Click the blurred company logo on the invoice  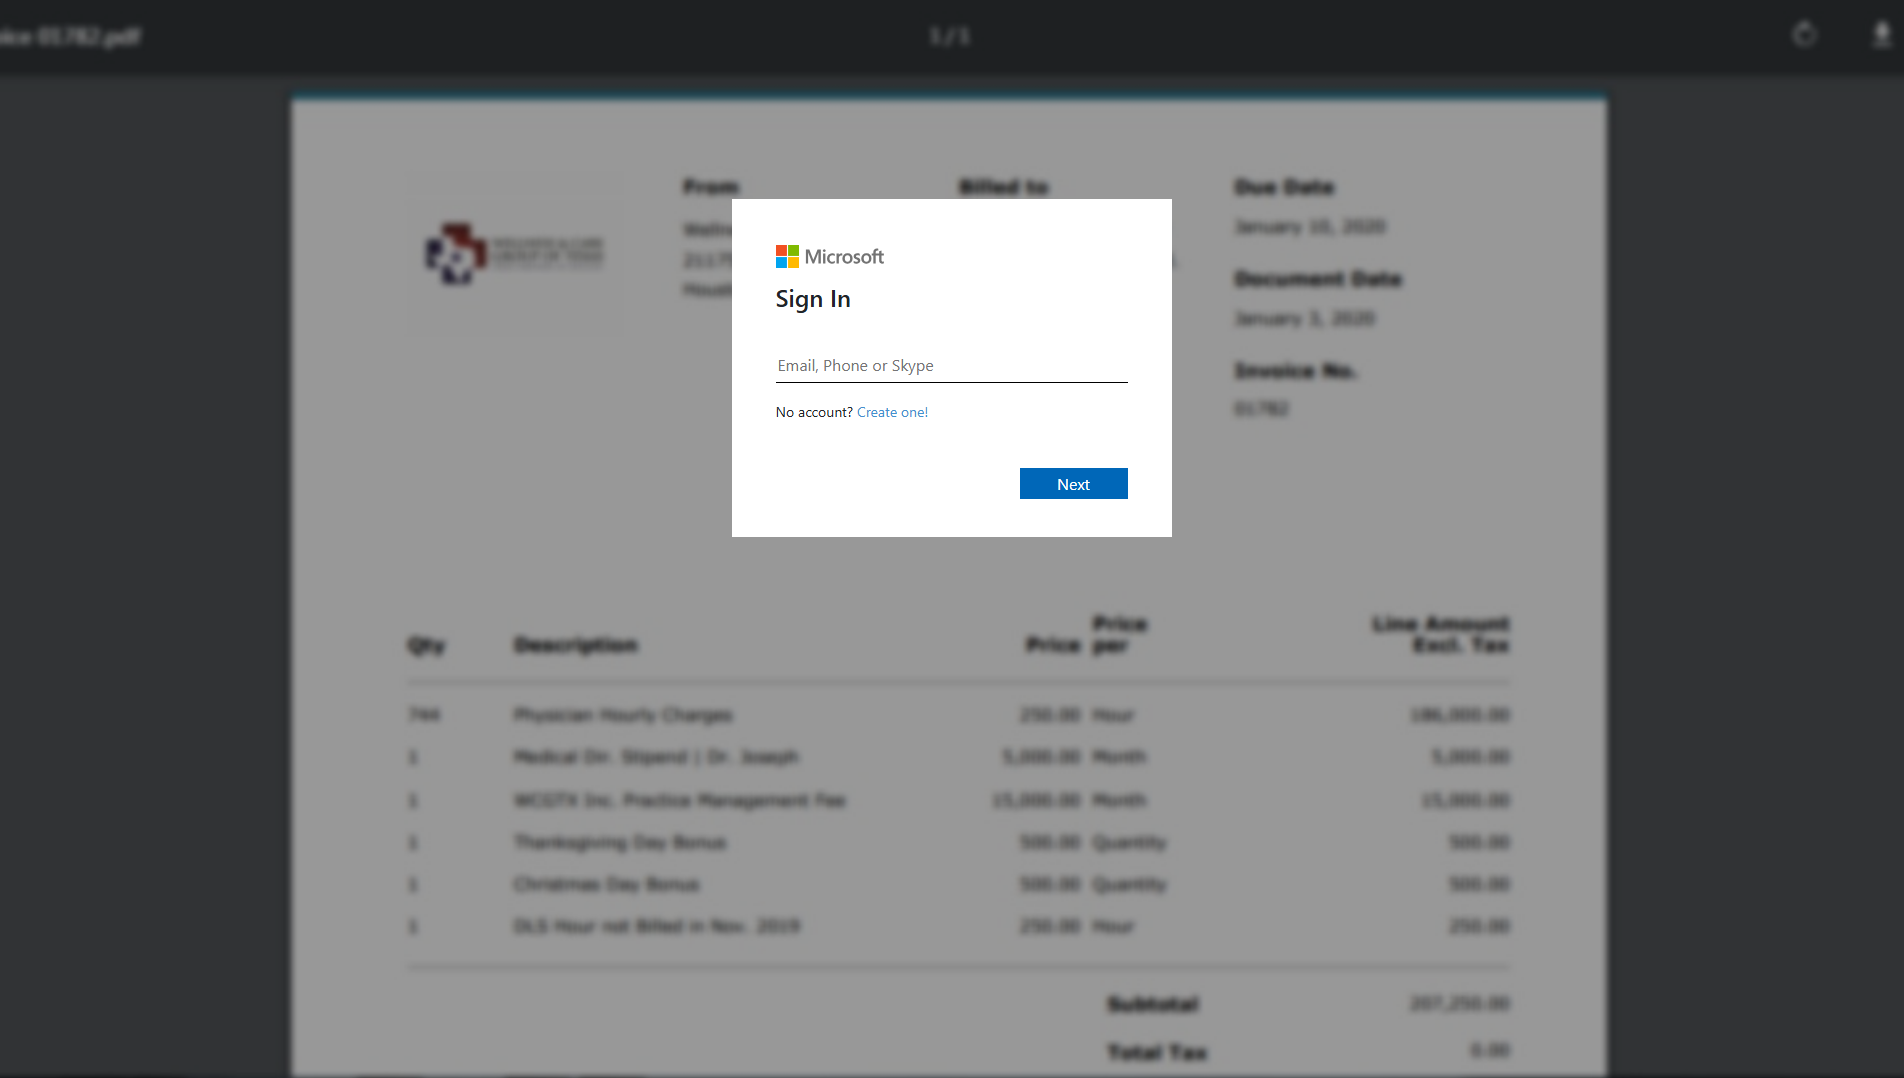coord(514,253)
